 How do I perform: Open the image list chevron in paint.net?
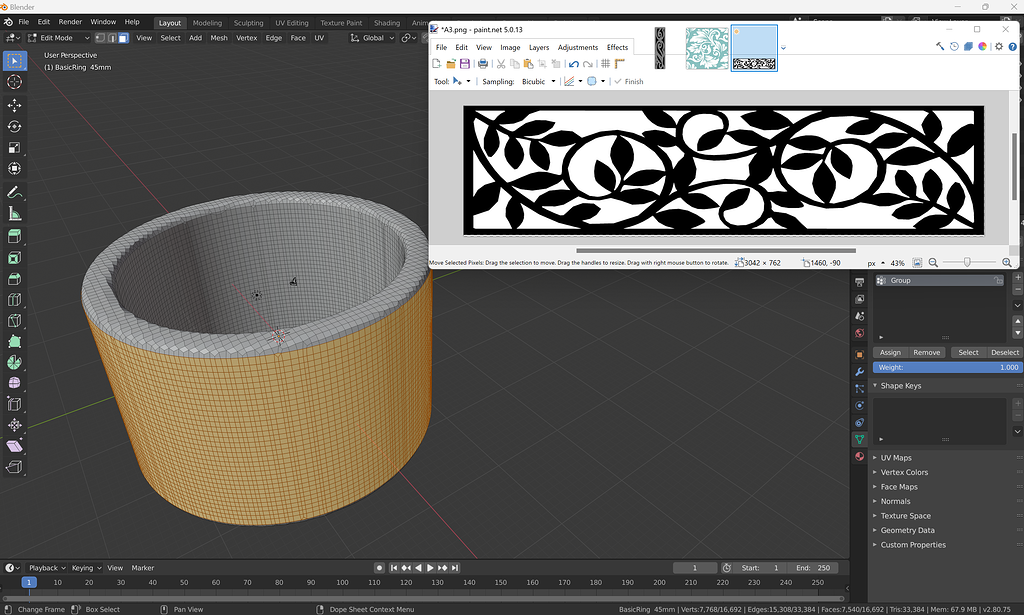click(783, 48)
